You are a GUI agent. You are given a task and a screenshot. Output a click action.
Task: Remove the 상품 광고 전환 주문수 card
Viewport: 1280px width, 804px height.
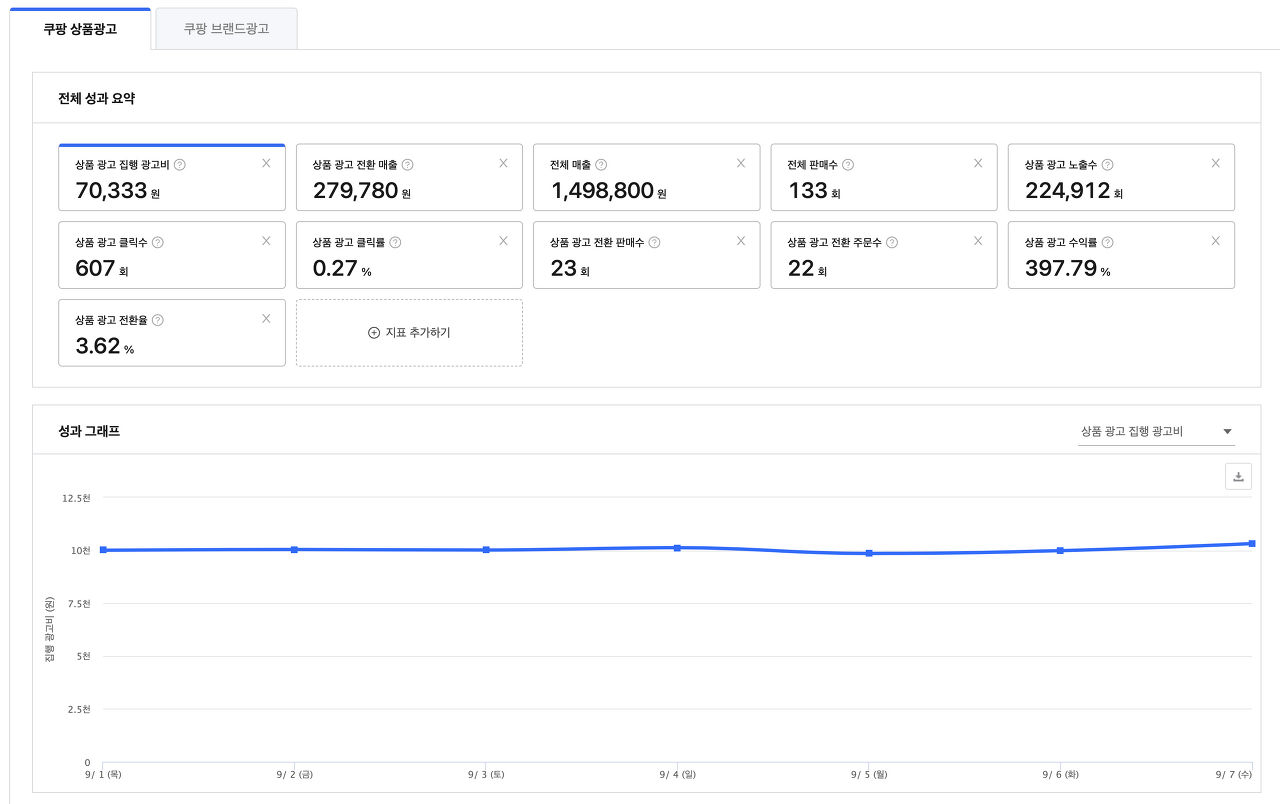(978, 241)
